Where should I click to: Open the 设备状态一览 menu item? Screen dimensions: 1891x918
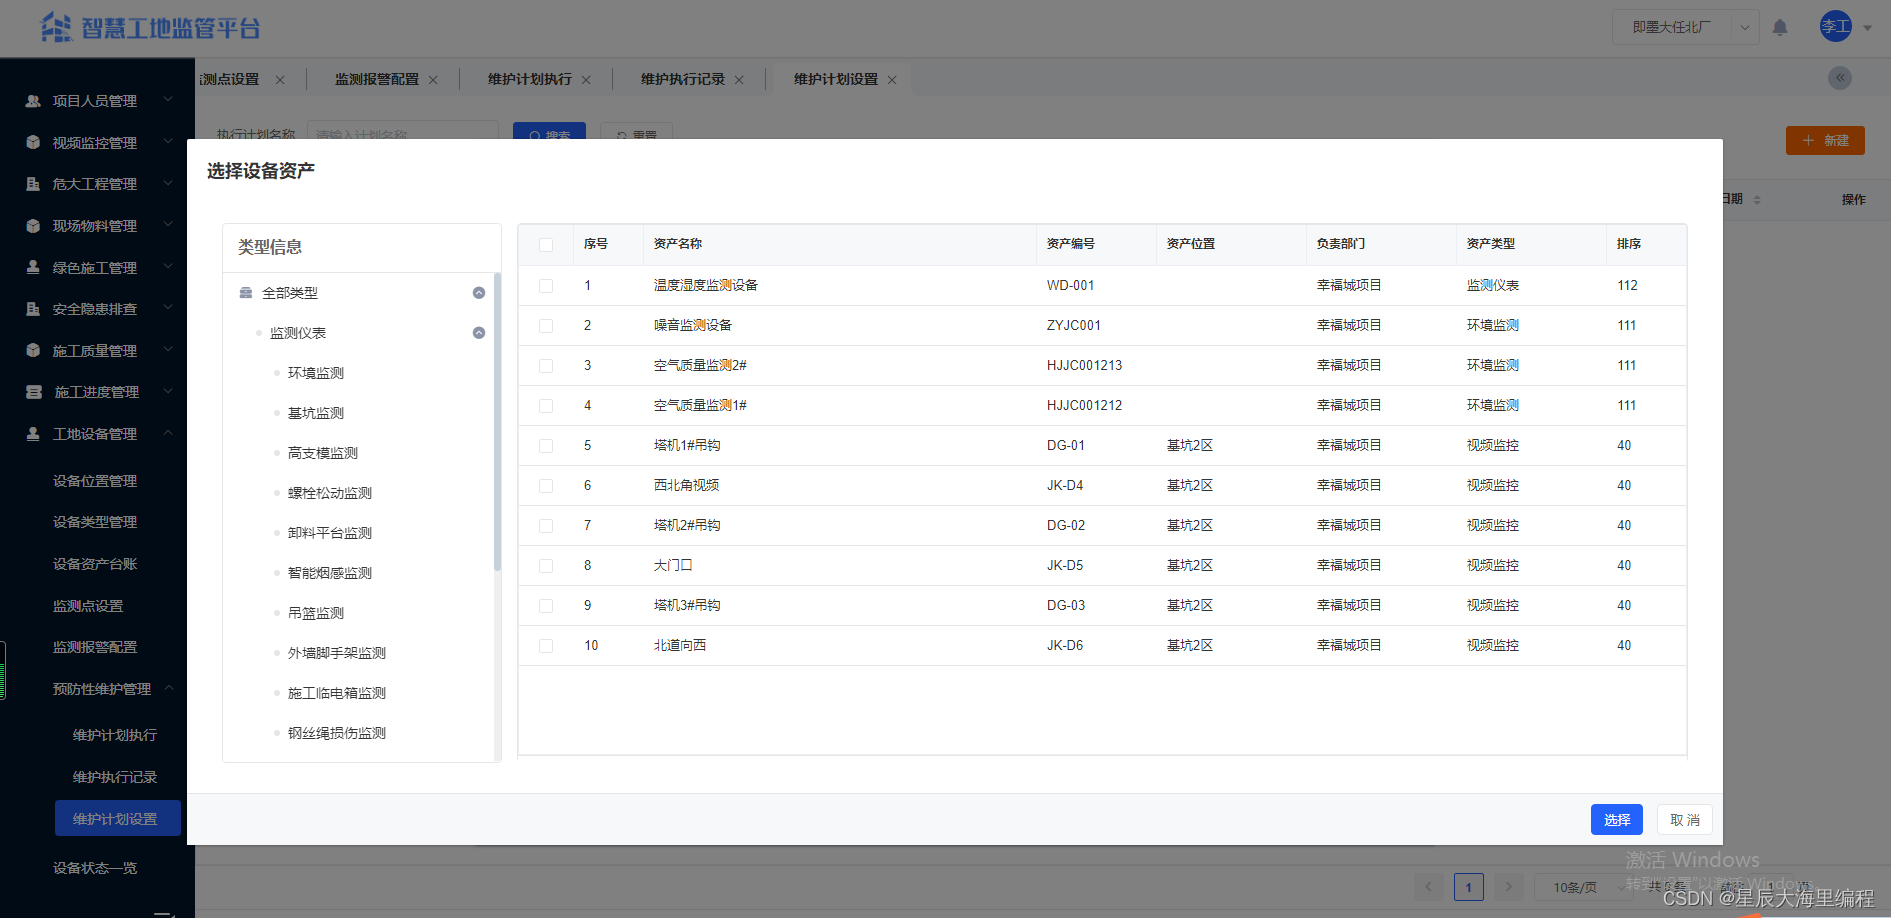95,868
